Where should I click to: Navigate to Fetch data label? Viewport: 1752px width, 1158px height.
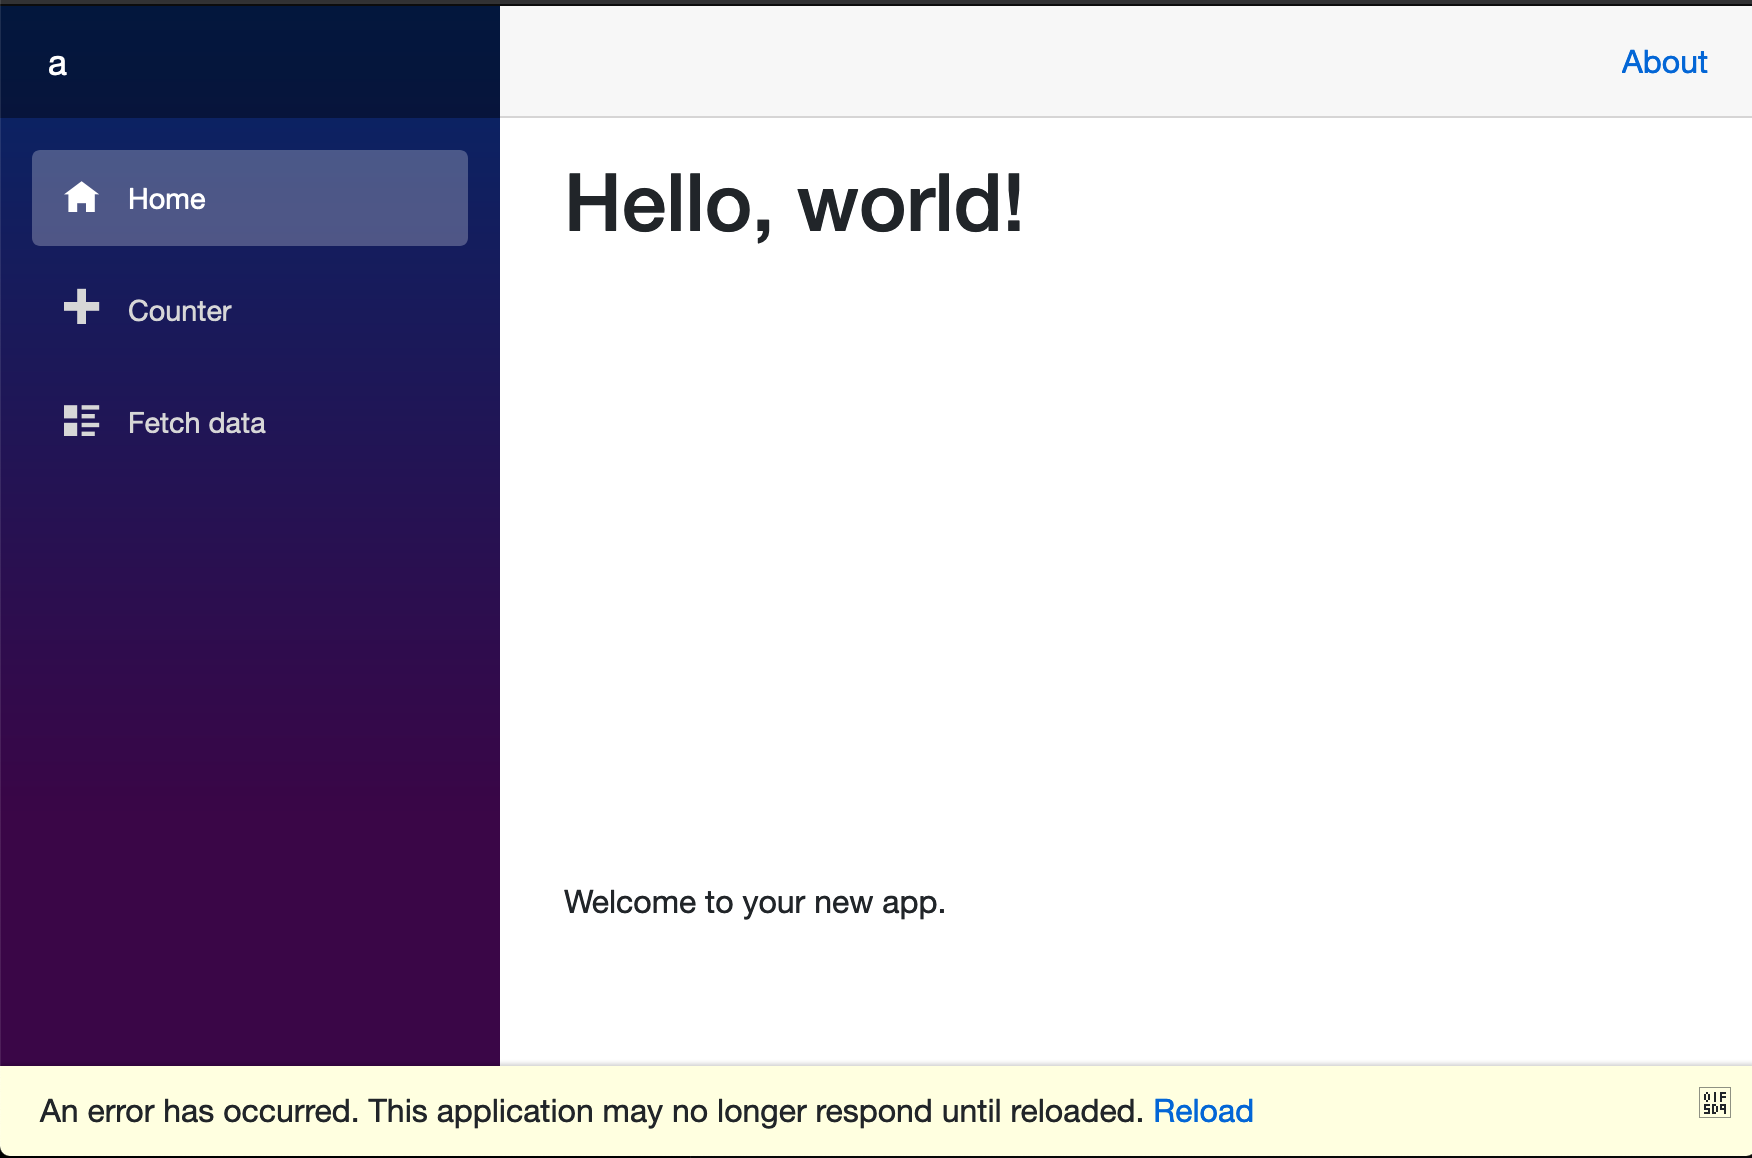tap(197, 423)
